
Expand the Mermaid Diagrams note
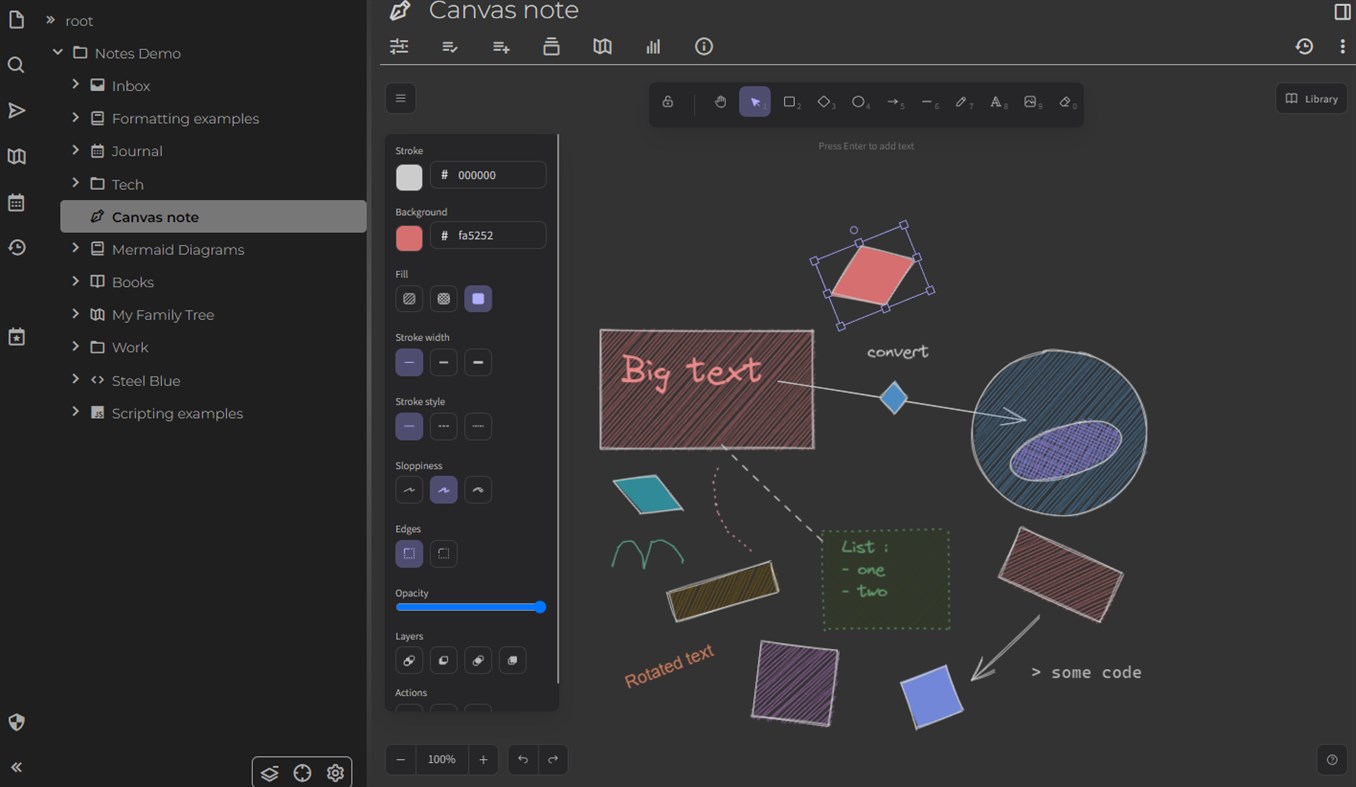pos(75,249)
